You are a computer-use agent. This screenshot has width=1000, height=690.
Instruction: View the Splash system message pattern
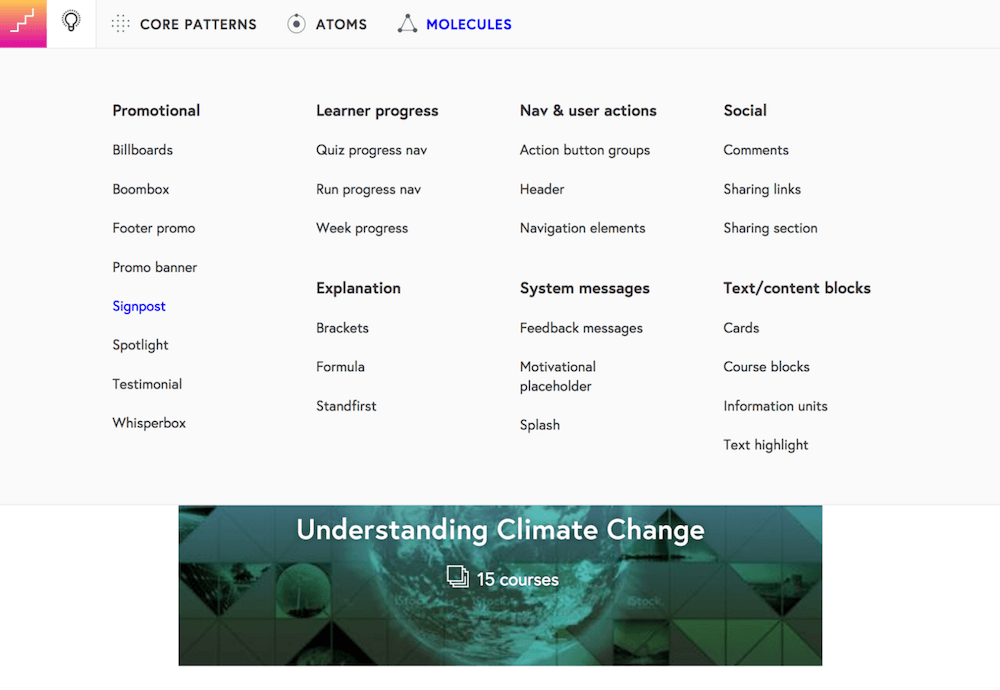click(540, 425)
